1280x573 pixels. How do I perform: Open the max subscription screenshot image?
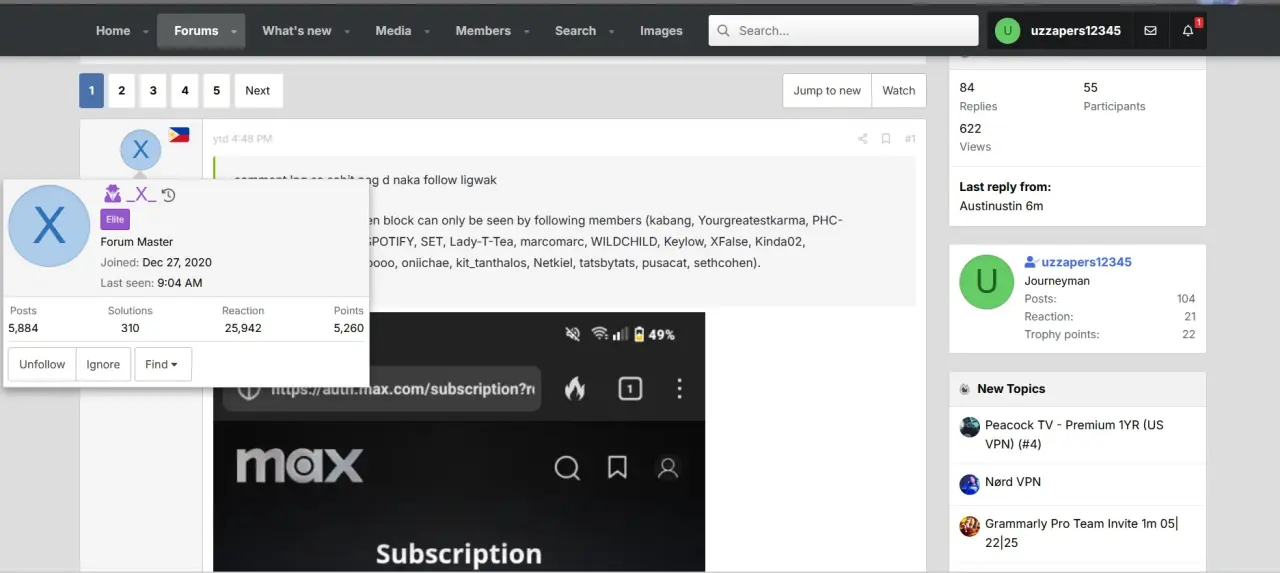pyautogui.click(x=459, y=442)
